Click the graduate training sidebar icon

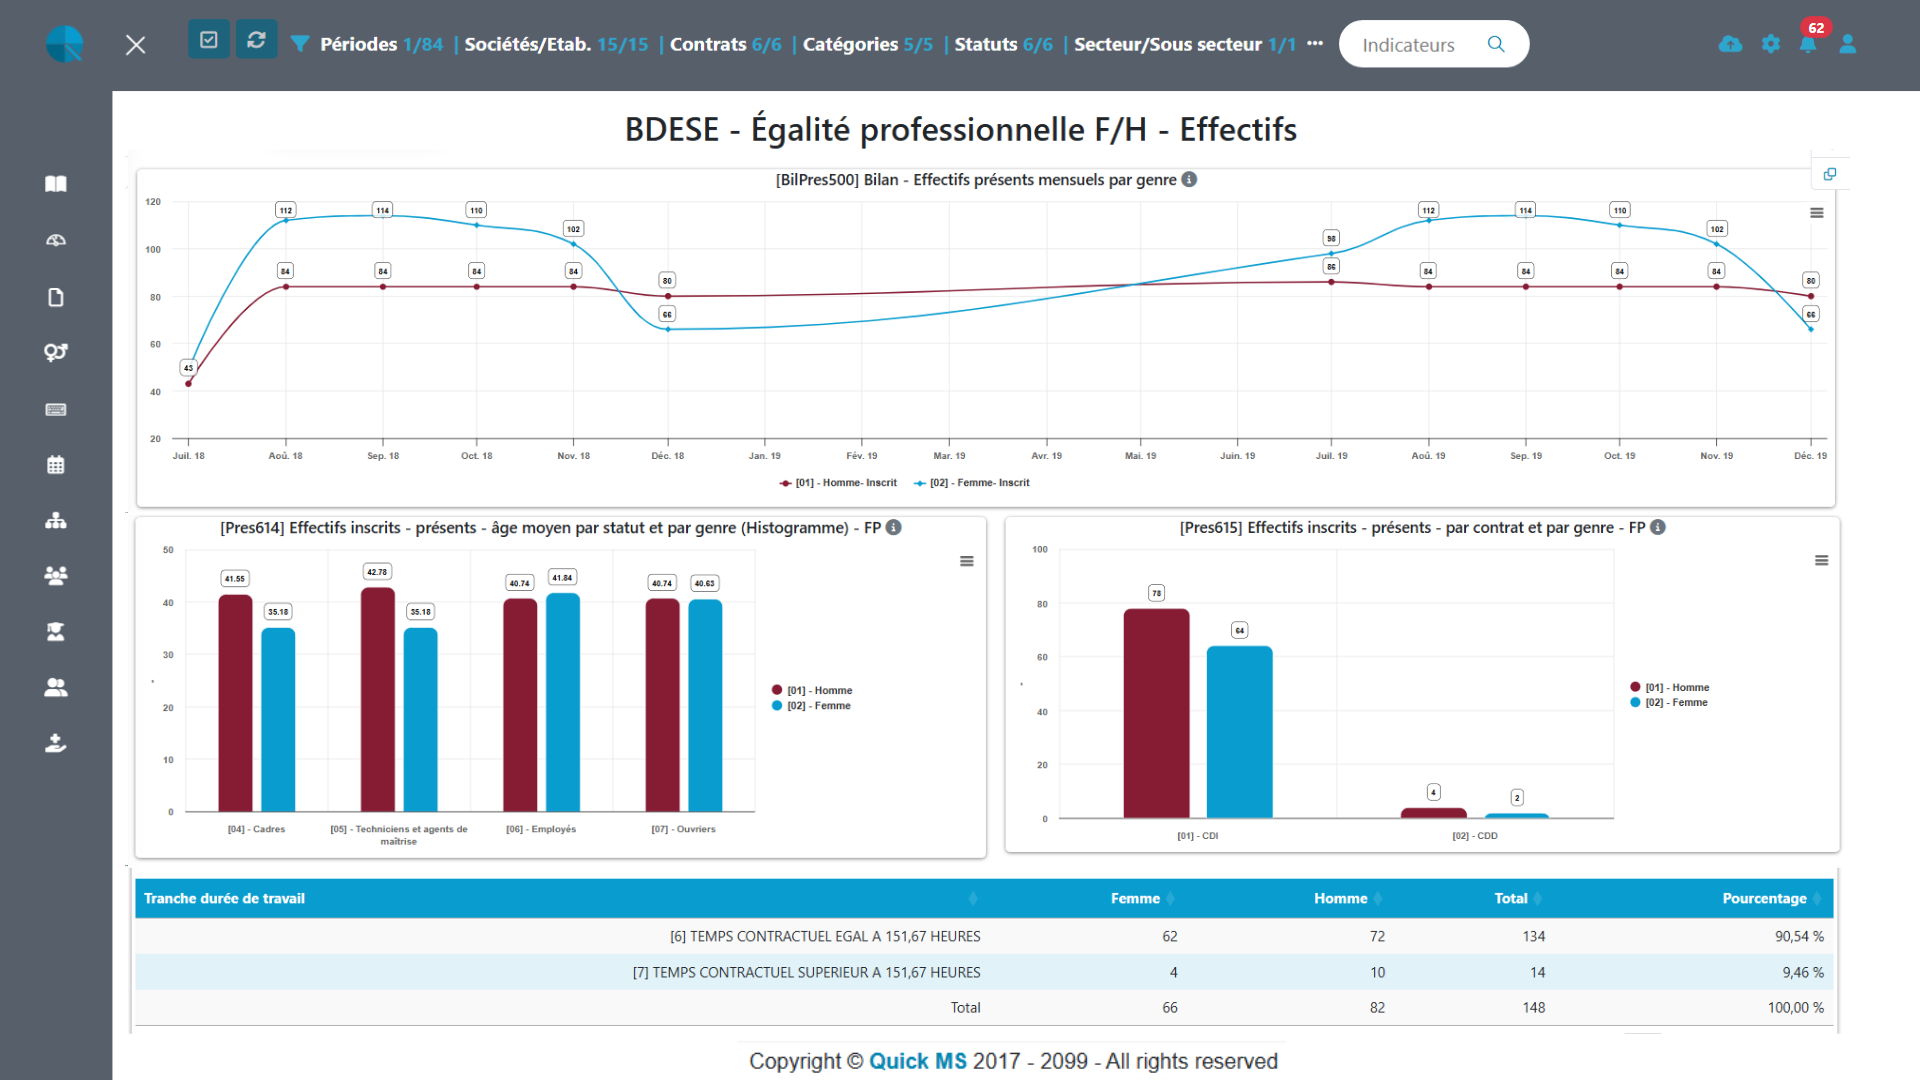point(56,632)
